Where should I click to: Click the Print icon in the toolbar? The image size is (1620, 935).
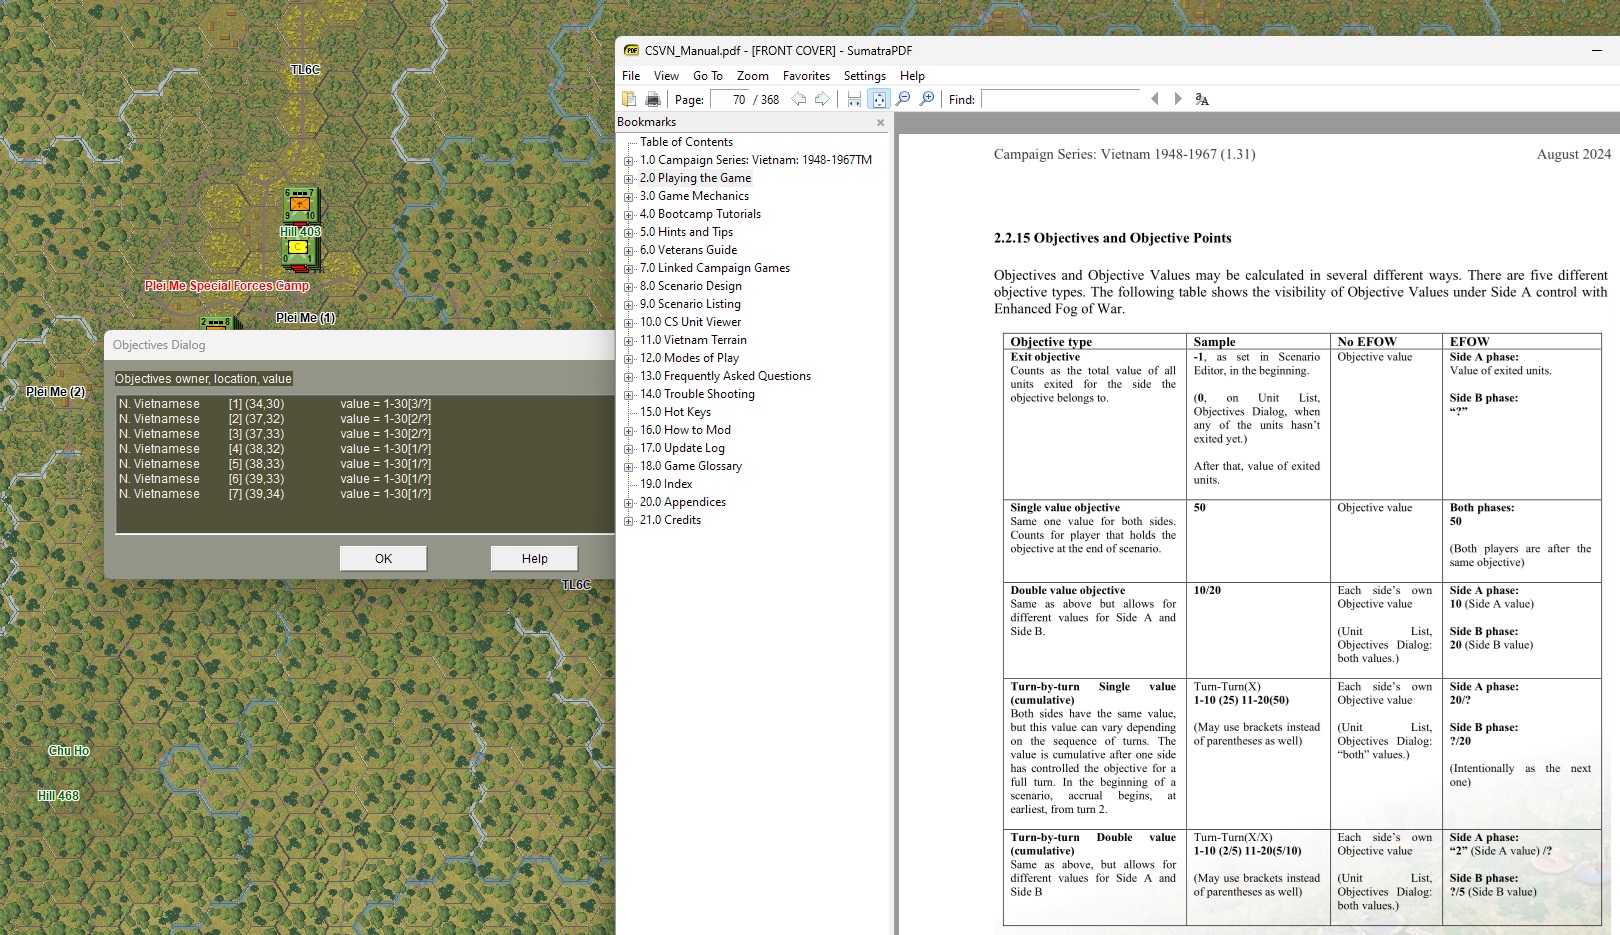[x=653, y=99]
